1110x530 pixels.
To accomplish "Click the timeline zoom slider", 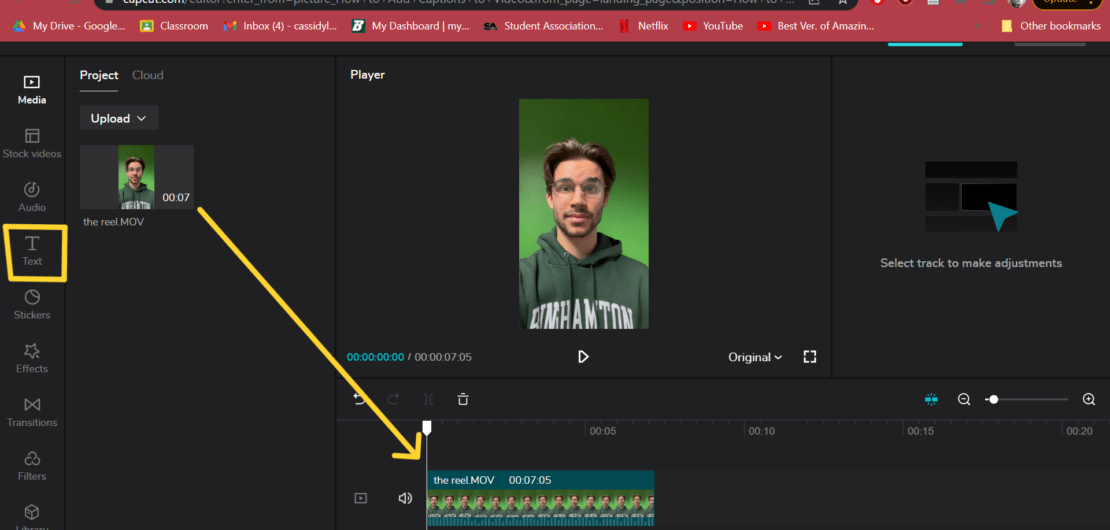I will (1026, 399).
